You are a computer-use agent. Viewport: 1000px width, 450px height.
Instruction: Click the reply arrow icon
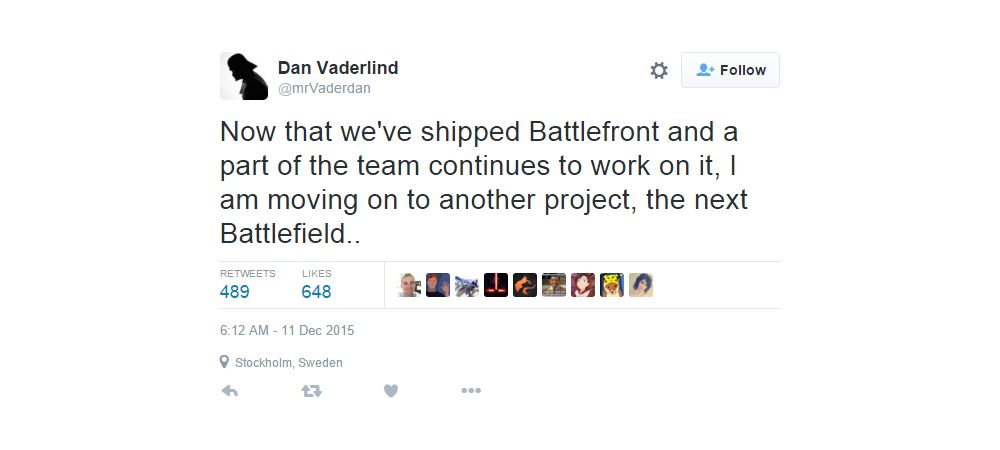229,391
